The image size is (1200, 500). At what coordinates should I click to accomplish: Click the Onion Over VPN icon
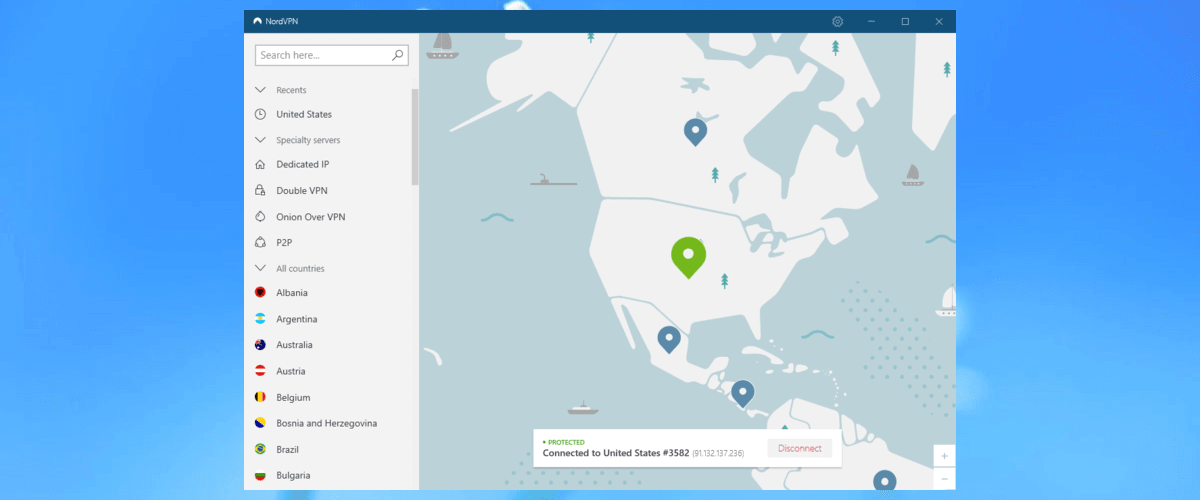point(260,216)
